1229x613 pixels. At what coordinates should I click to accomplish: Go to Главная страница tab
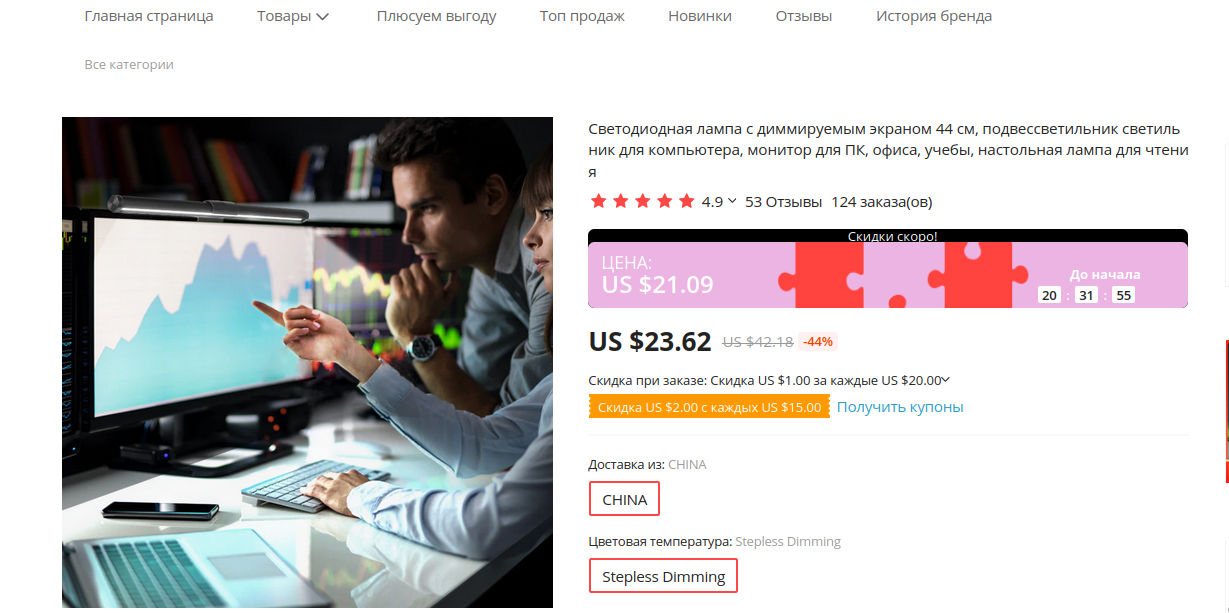pos(149,16)
